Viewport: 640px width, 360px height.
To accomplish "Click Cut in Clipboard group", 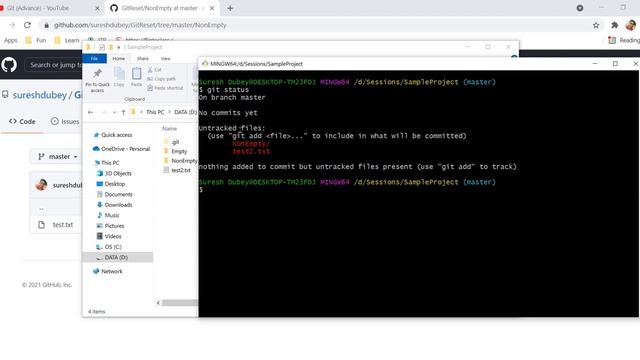I will coord(155,70).
